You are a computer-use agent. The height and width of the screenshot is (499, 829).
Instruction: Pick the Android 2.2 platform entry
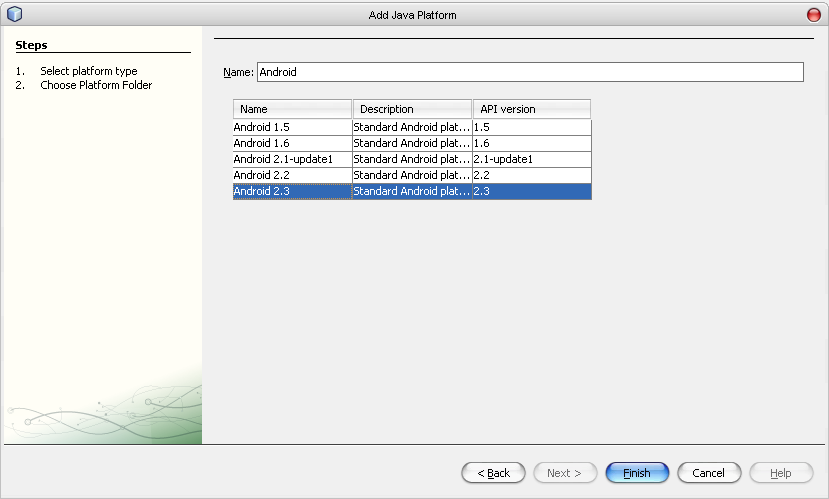292,175
